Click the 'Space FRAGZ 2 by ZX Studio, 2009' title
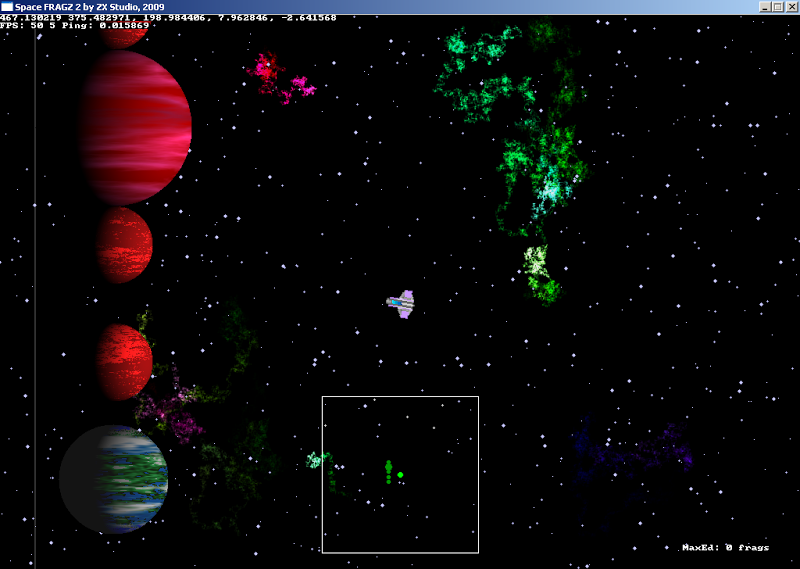Screen dimensions: 800x569 click(x=90, y=7)
